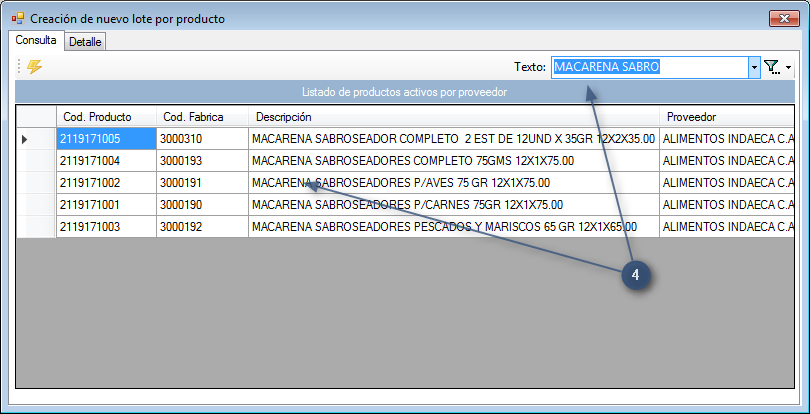
Task: Click the Proveedor cell of row 2119171003
Action: 727,226
